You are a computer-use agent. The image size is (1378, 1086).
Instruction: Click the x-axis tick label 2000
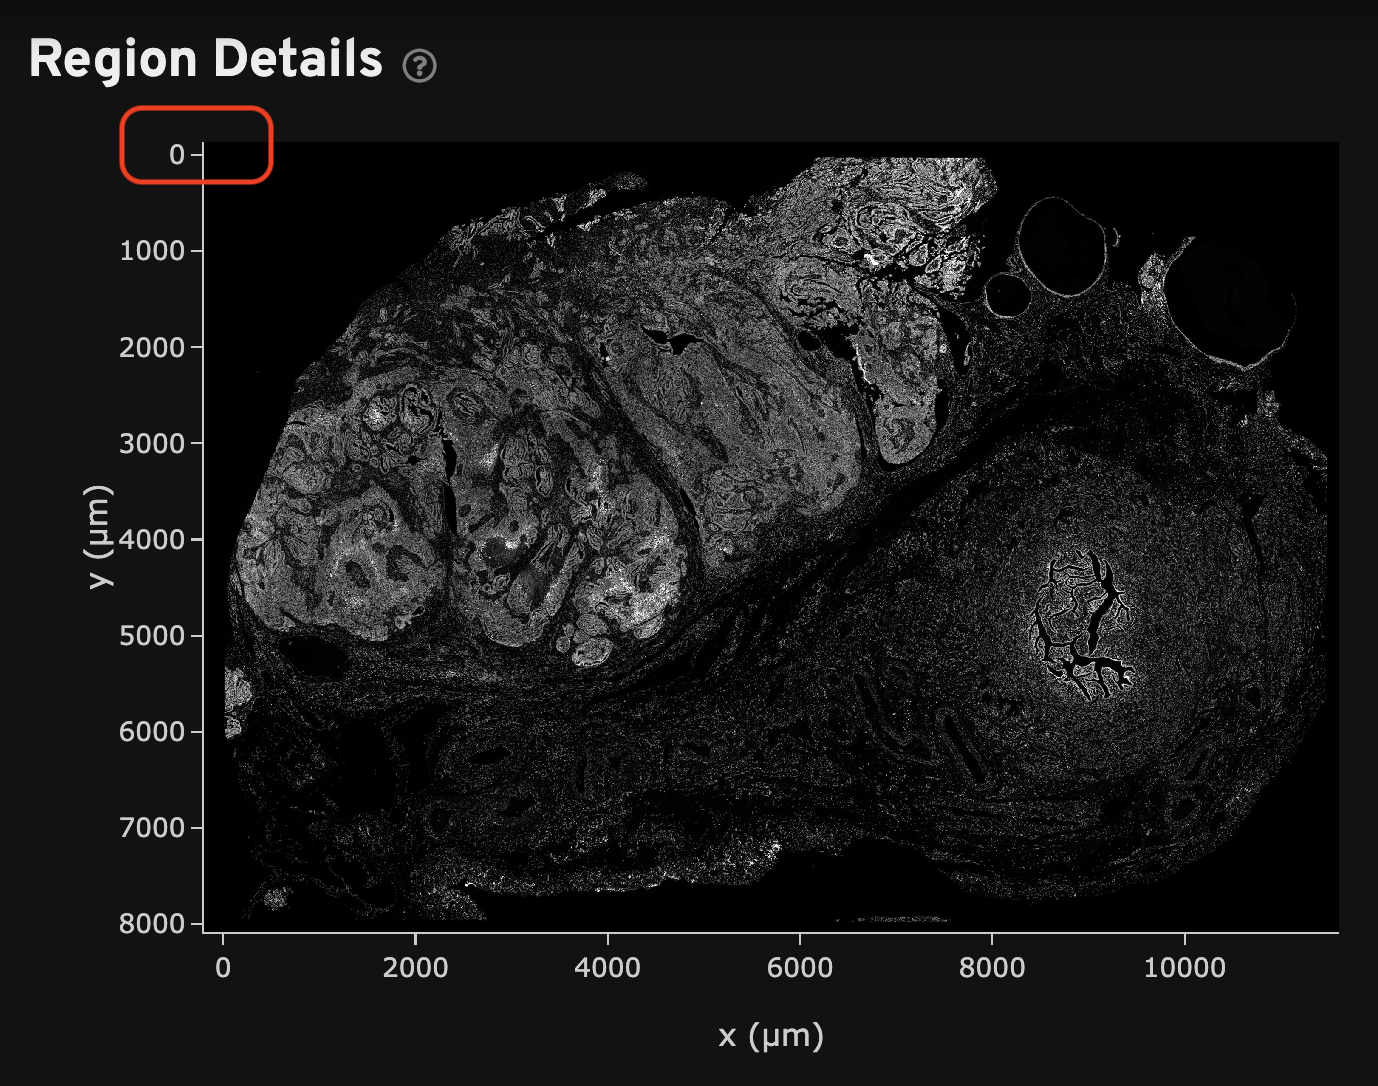click(415, 967)
